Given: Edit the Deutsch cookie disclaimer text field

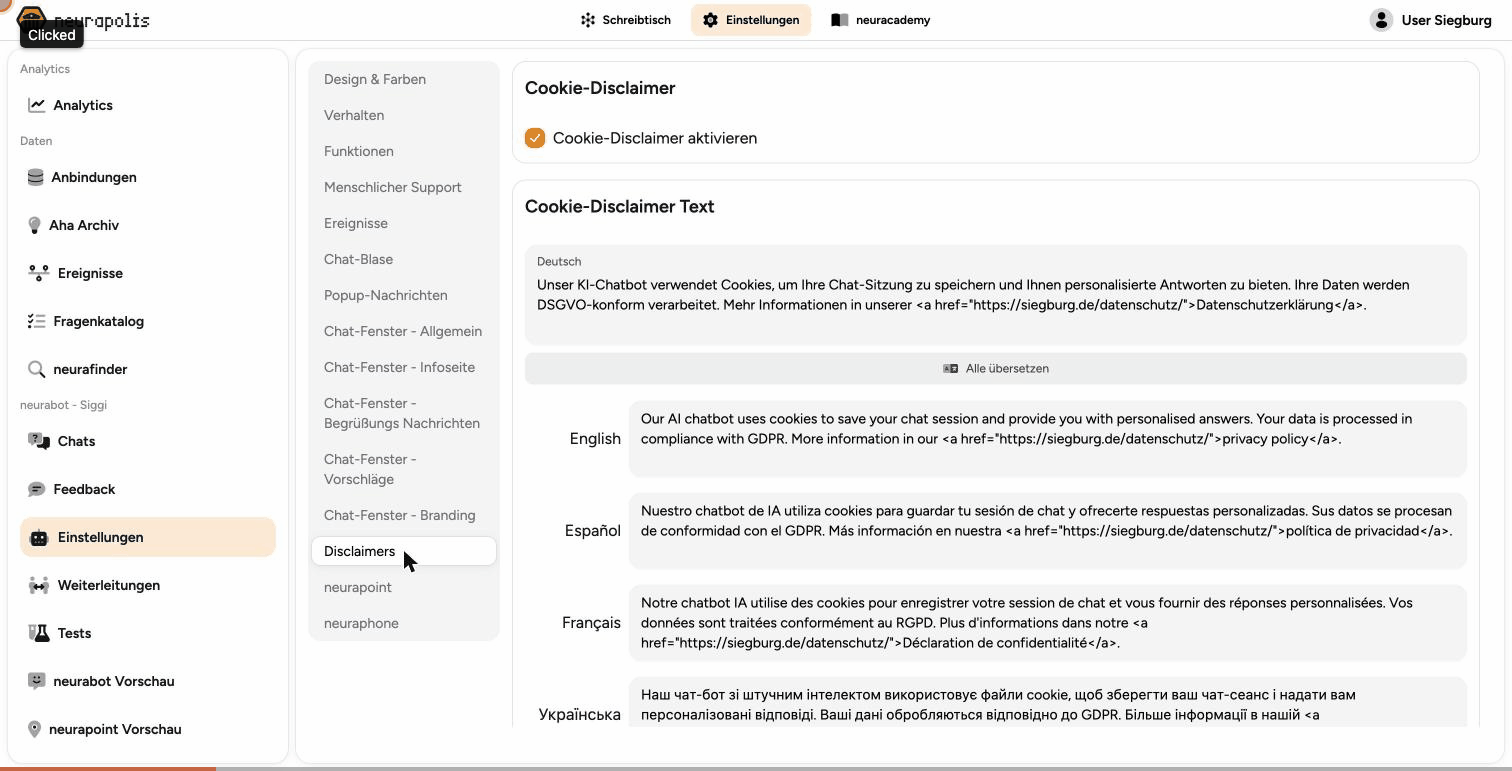Looking at the screenshot, I should (996, 295).
